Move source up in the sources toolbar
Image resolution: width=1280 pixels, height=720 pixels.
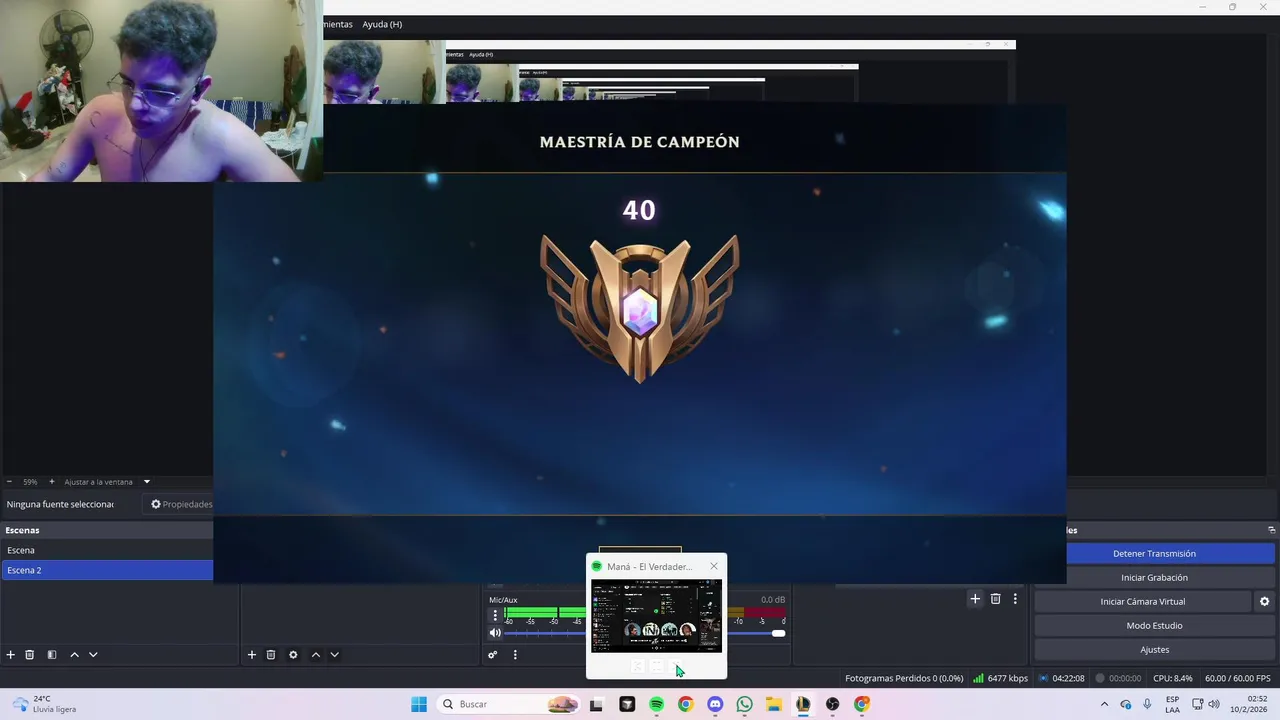coord(316,655)
